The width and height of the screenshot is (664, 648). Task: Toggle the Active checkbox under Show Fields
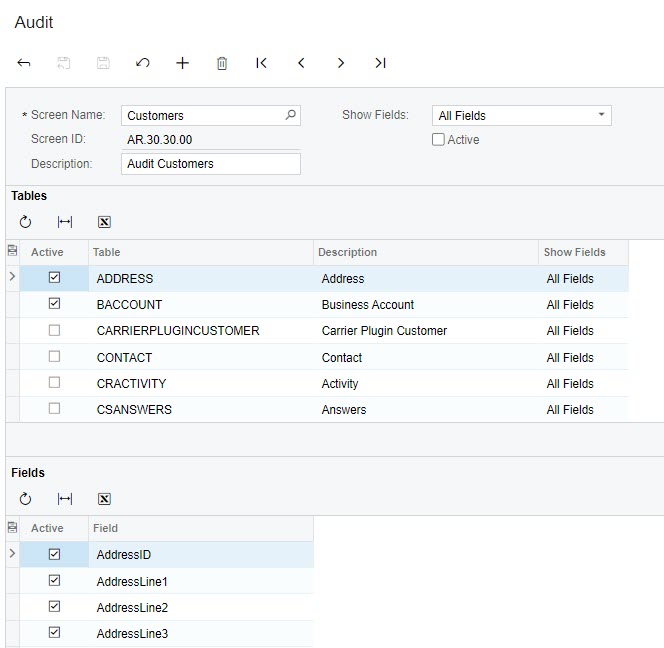pyautogui.click(x=438, y=139)
